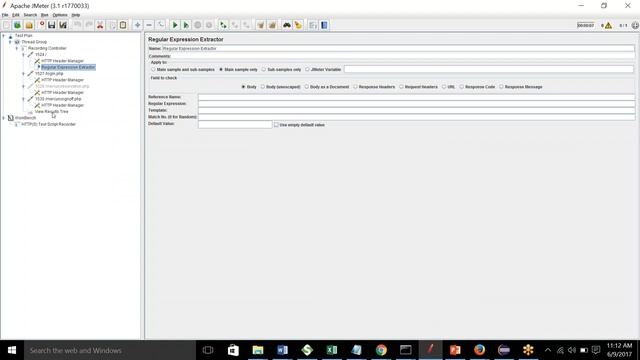Collapse the Recording Controller node
The image size is (640, 360).
tap(17, 48)
